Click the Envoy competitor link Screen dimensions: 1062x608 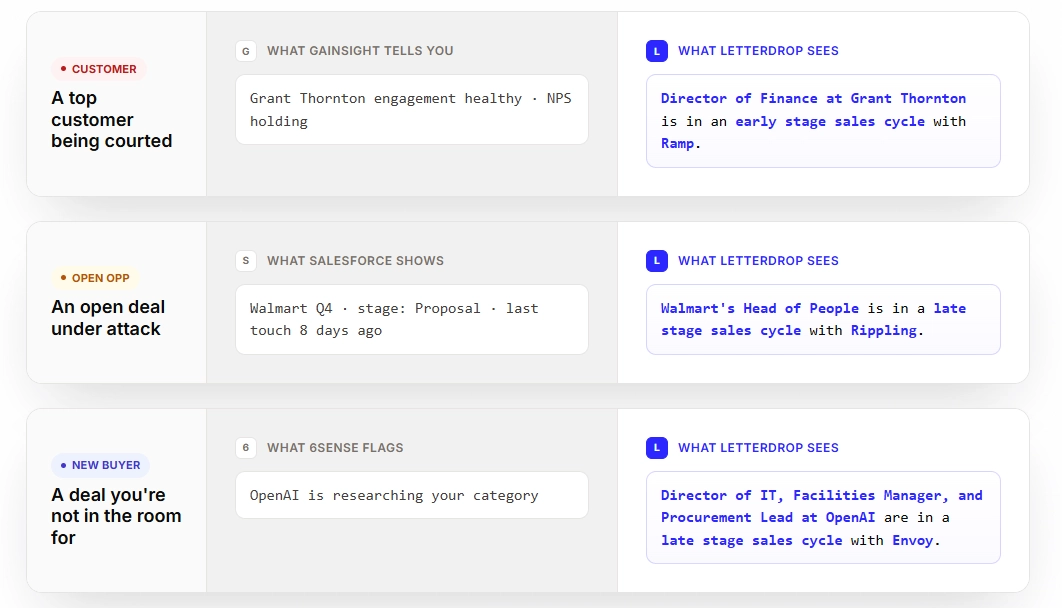point(912,540)
